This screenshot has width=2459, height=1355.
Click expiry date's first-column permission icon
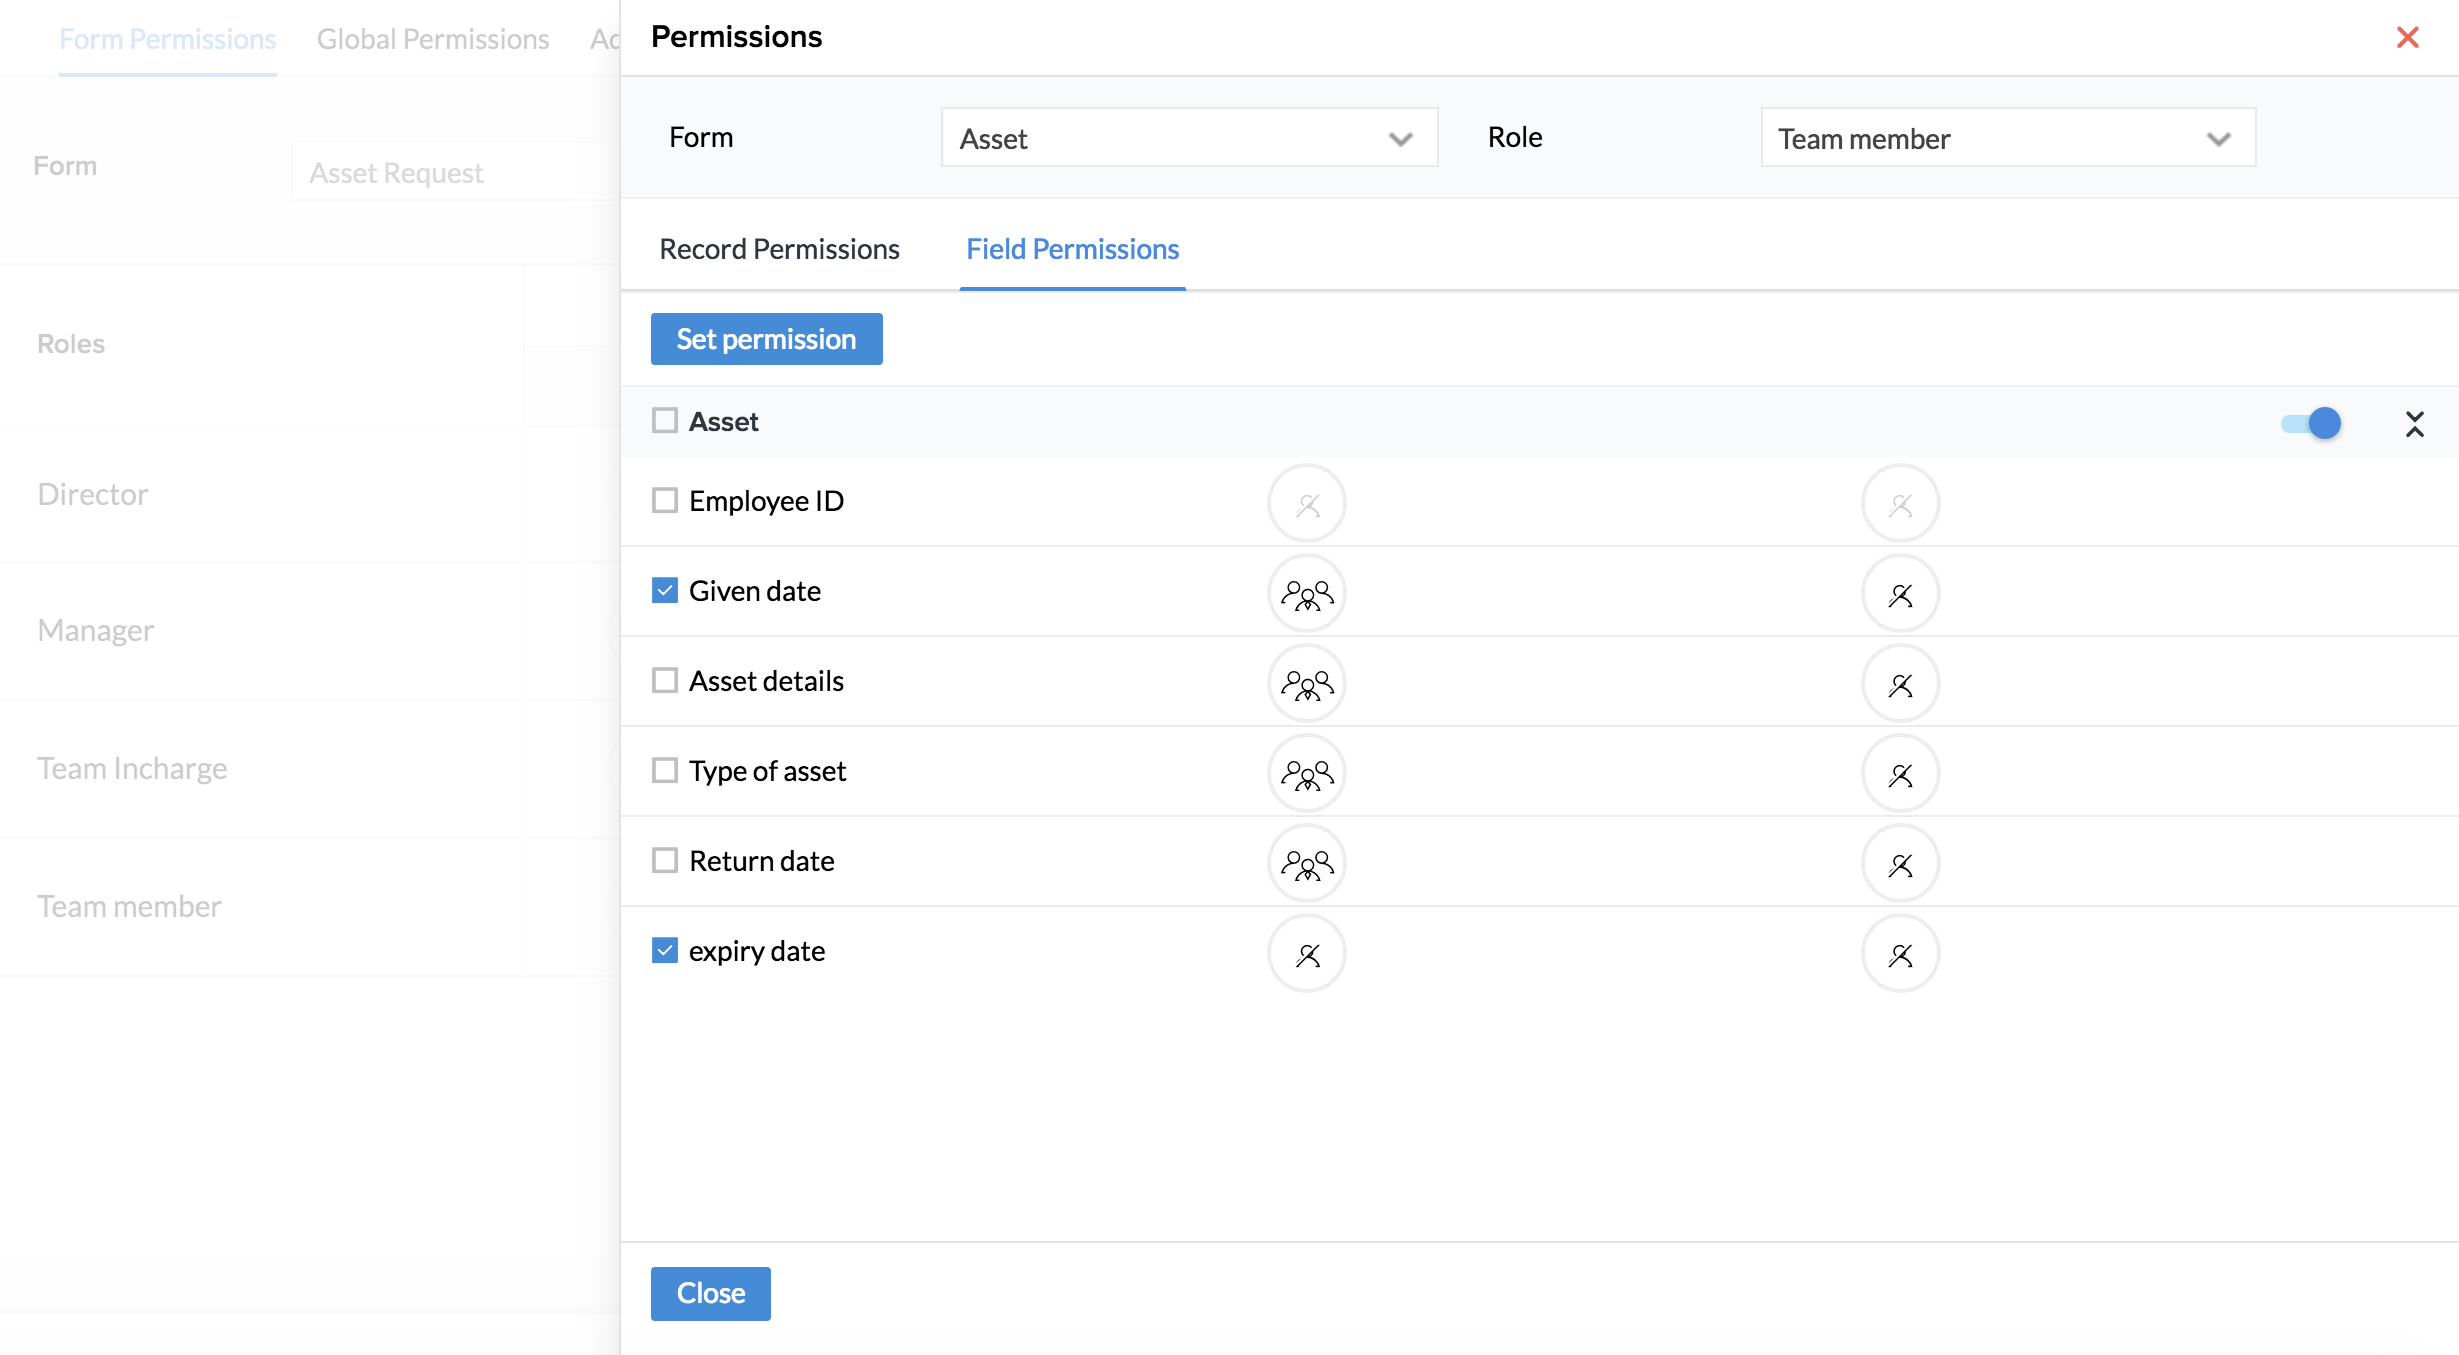[x=1306, y=954]
